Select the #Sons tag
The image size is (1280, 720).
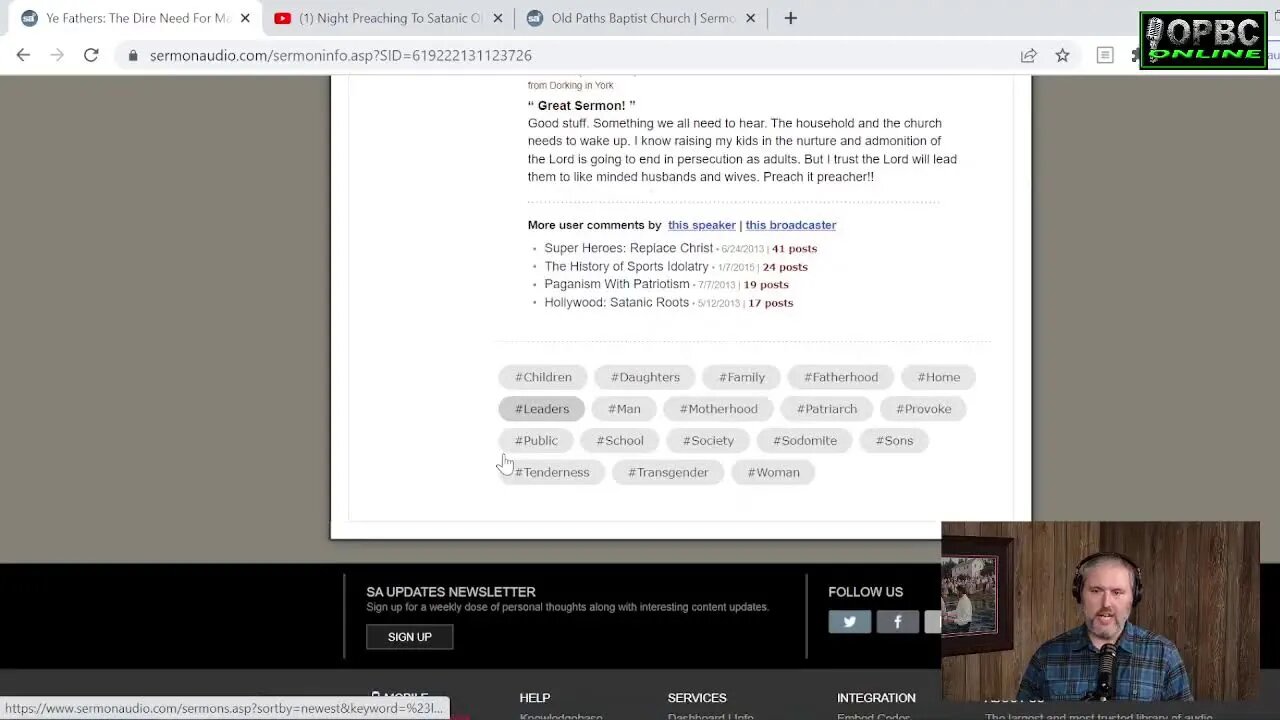click(894, 440)
